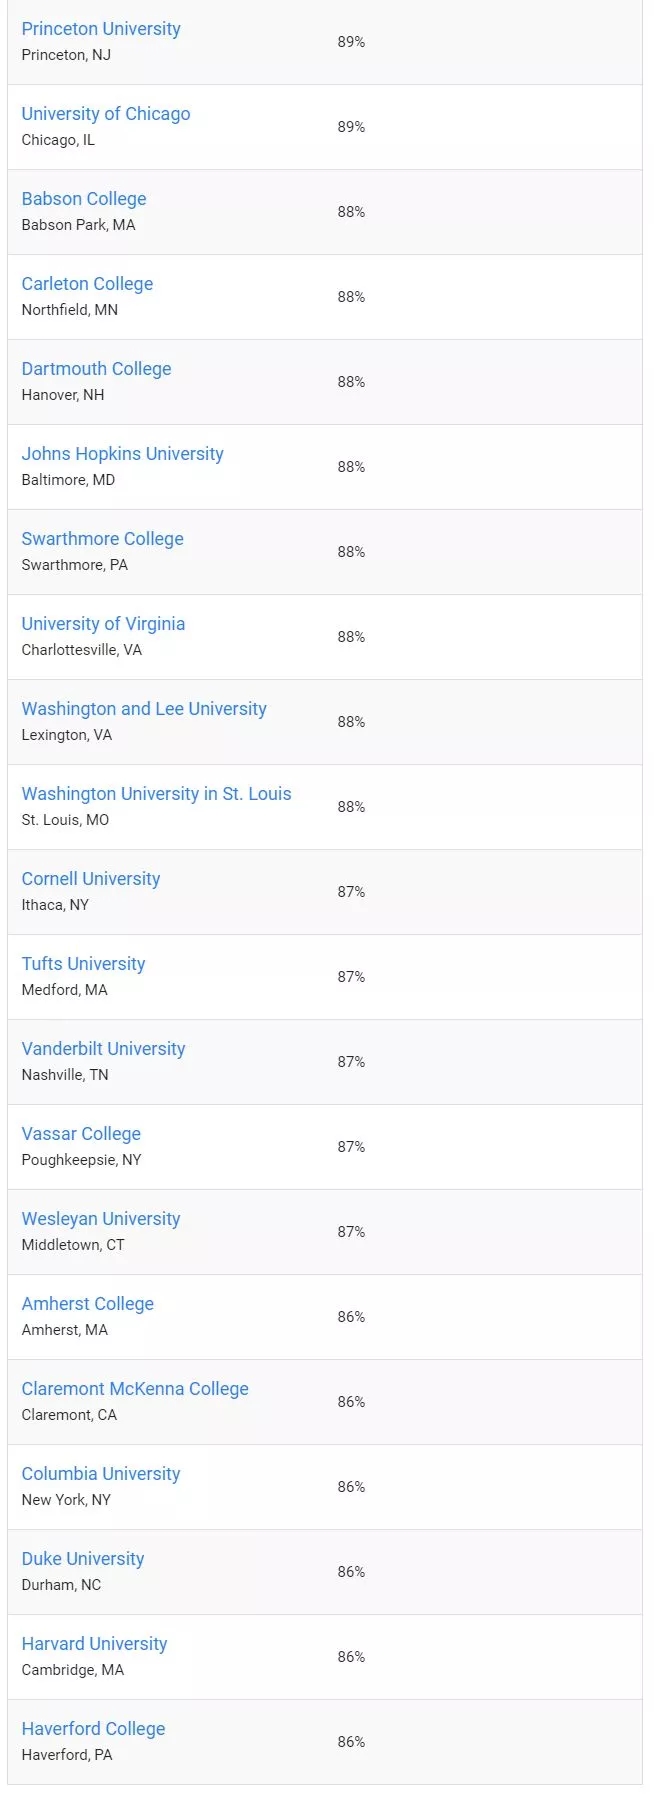
Task: Open the Wesleyan University link
Action: point(101,1219)
